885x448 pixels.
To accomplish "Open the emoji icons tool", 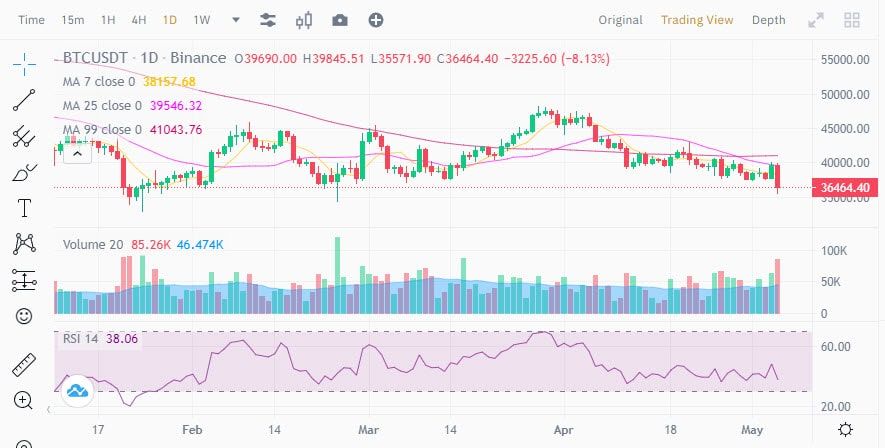I will (x=24, y=316).
